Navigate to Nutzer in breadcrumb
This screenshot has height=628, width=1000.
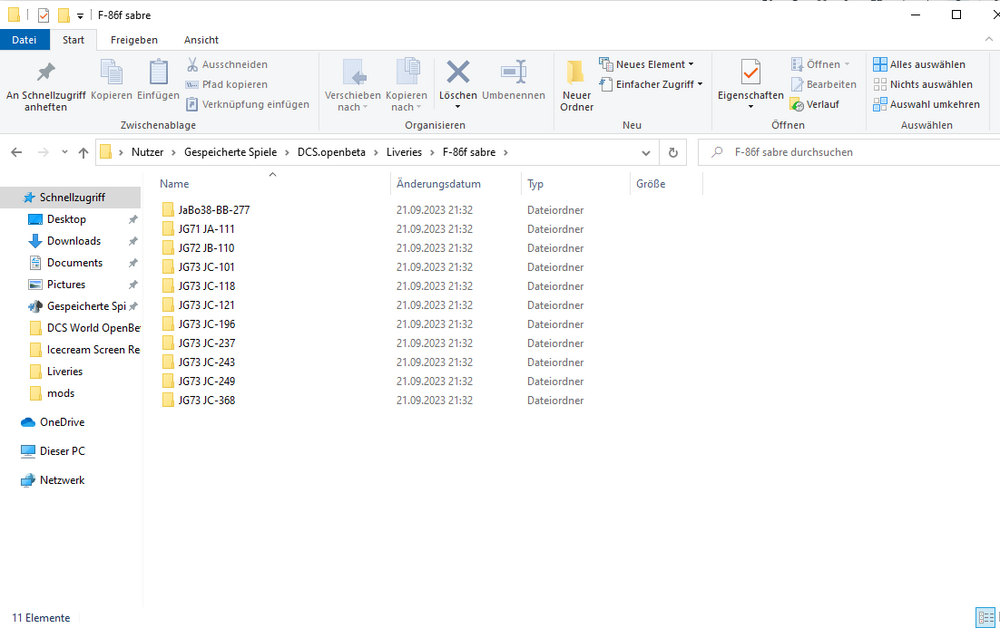[x=147, y=152]
